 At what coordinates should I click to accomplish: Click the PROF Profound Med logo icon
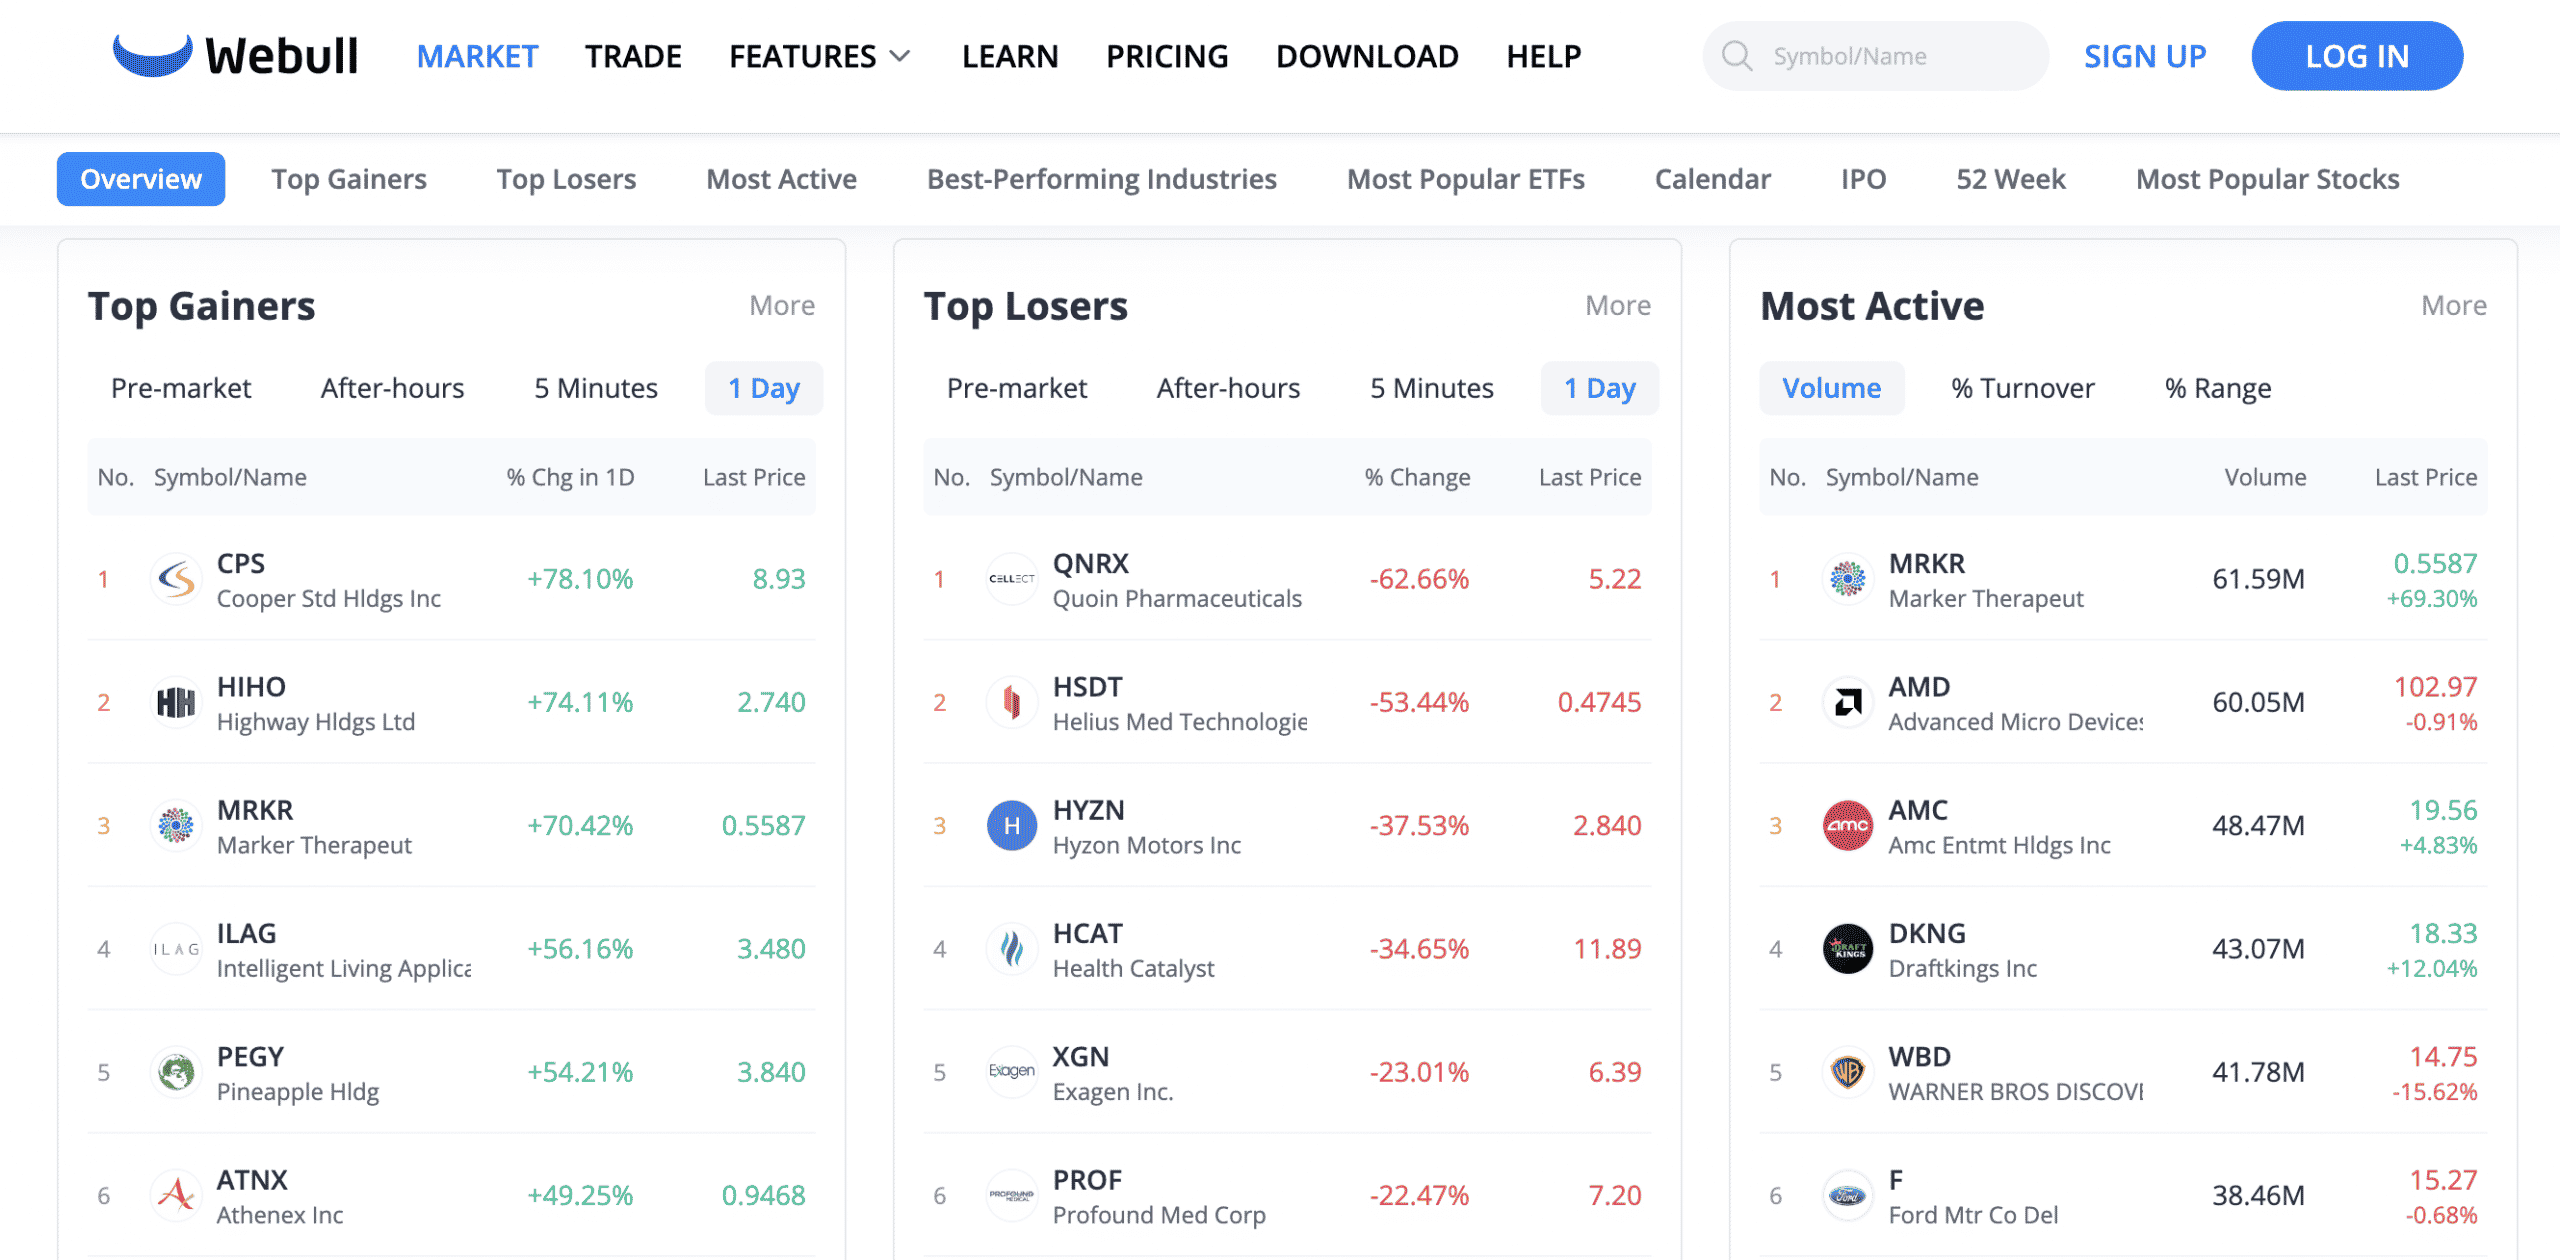(1012, 1195)
